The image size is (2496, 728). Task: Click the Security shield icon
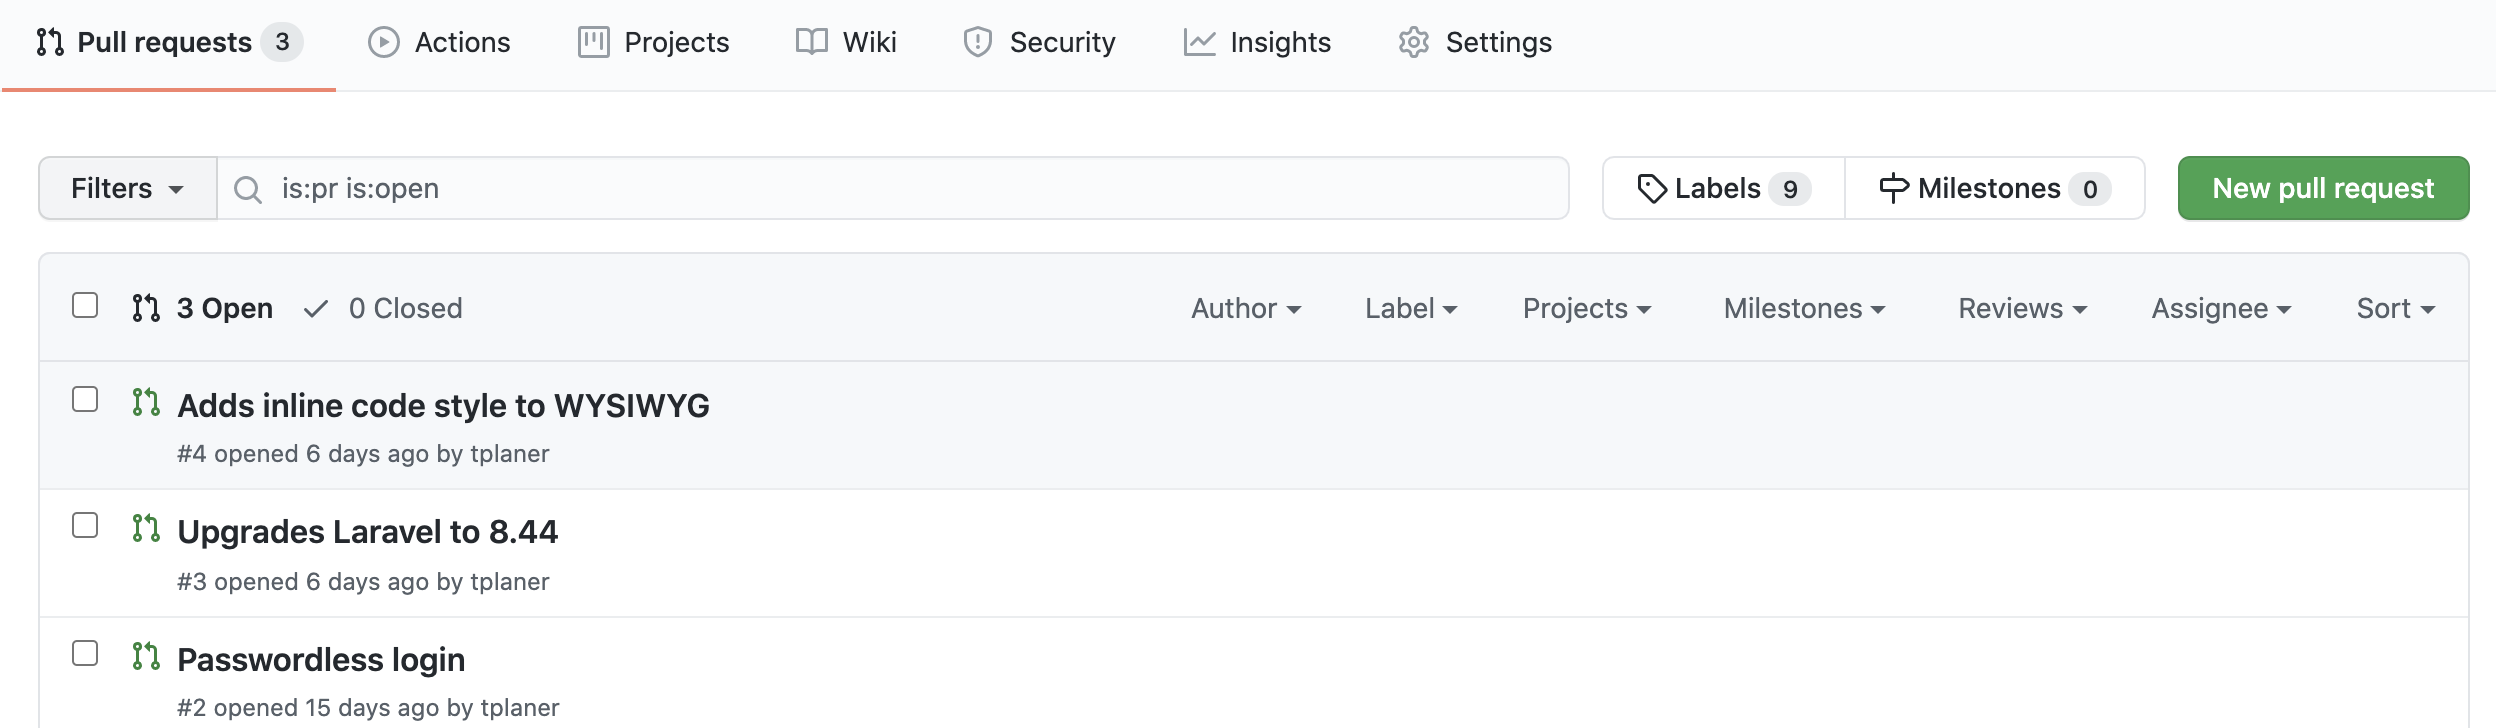coord(977,42)
